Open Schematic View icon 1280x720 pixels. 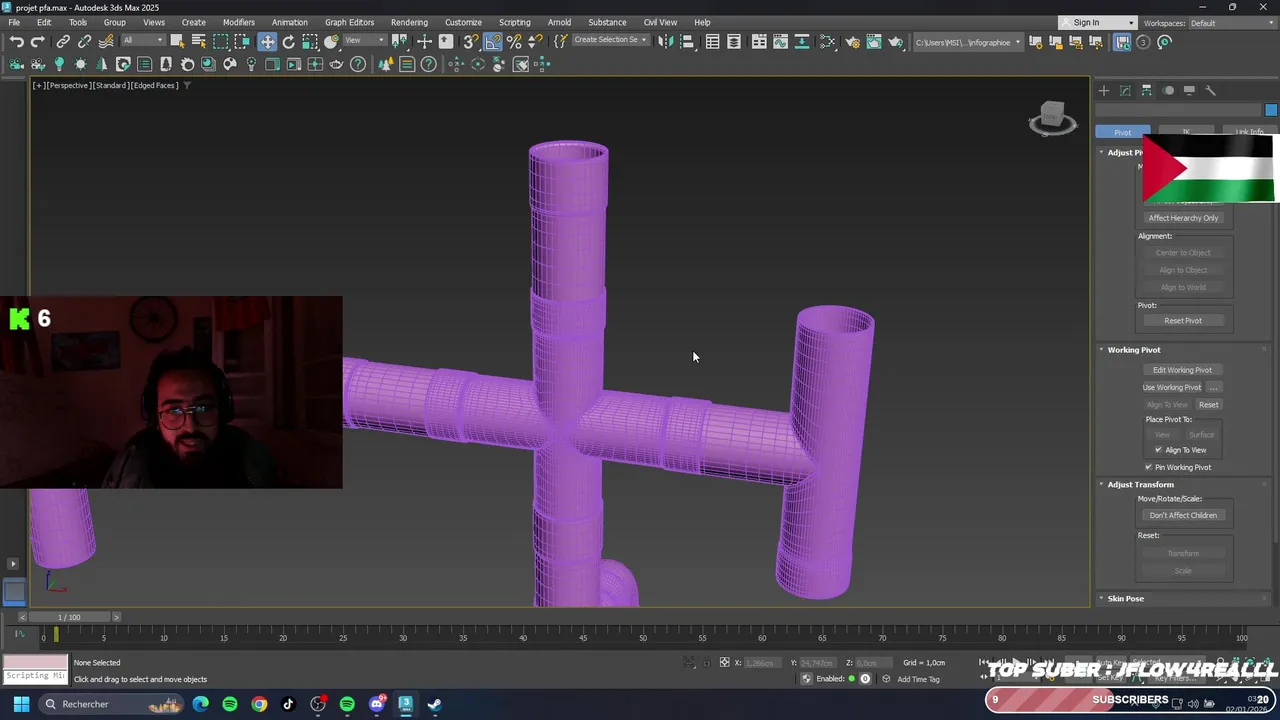tap(802, 42)
